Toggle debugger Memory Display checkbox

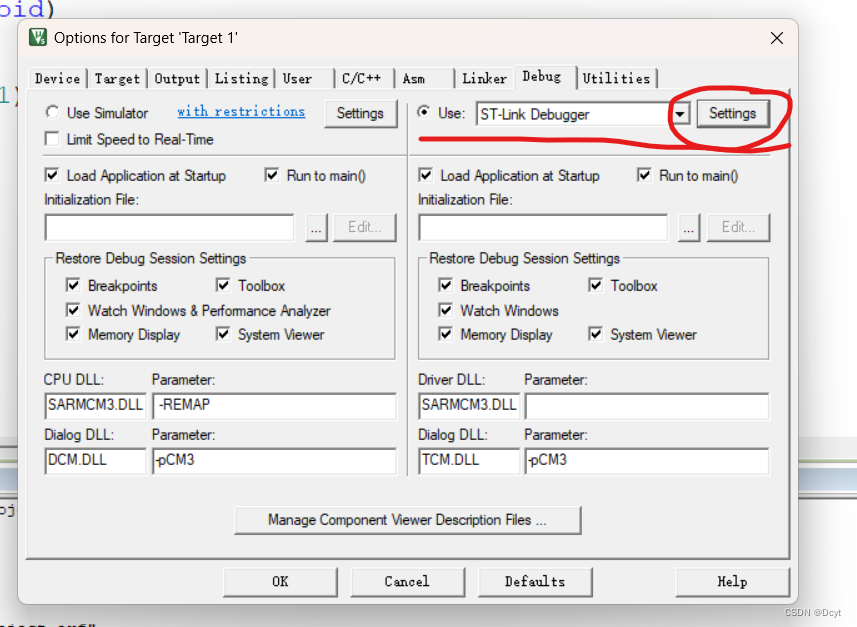pos(445,333)
